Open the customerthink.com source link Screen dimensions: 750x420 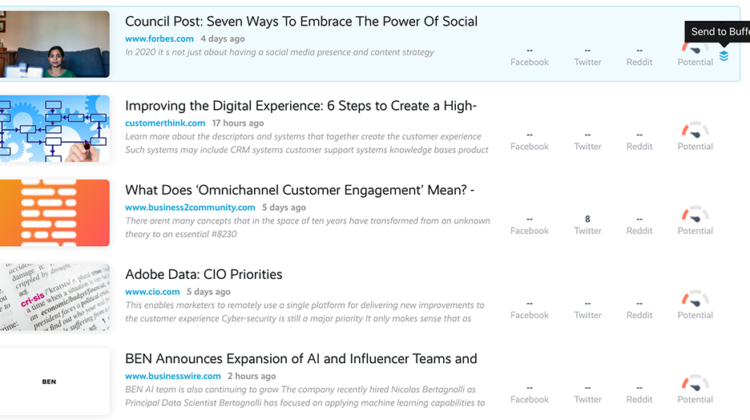[165, 123]
